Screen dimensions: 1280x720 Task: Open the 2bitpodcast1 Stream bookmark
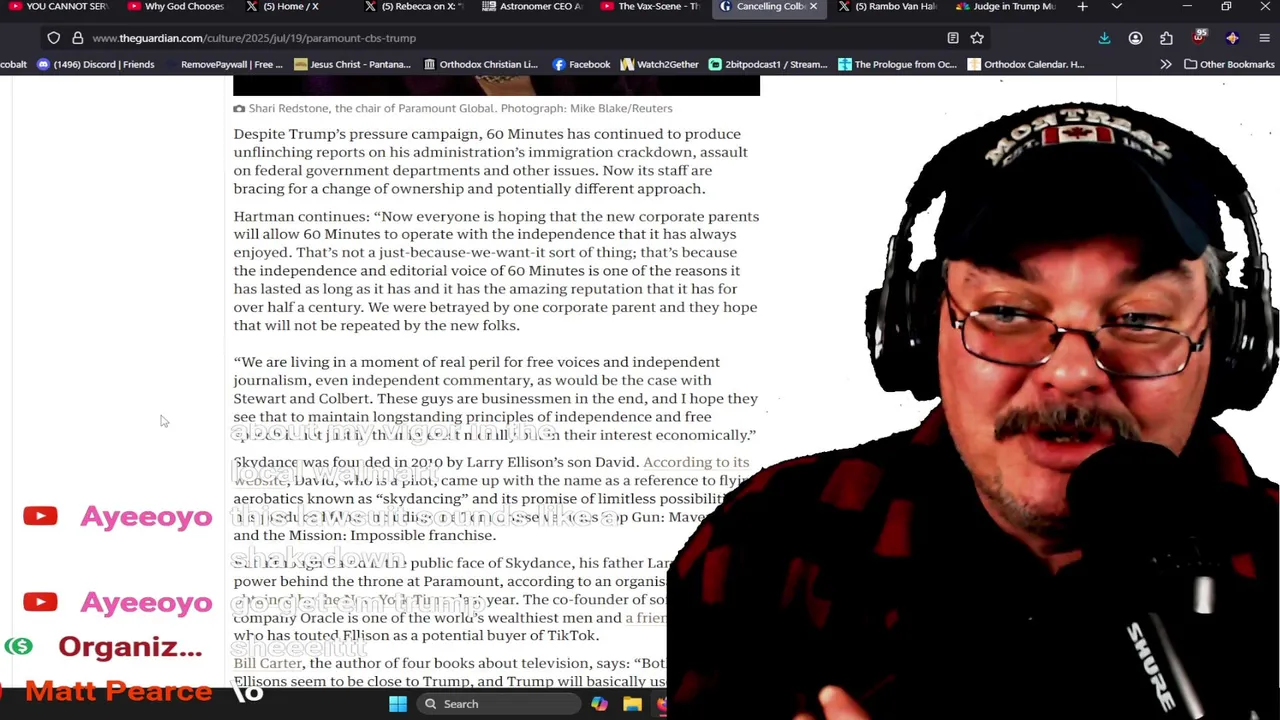click(768, 64)
